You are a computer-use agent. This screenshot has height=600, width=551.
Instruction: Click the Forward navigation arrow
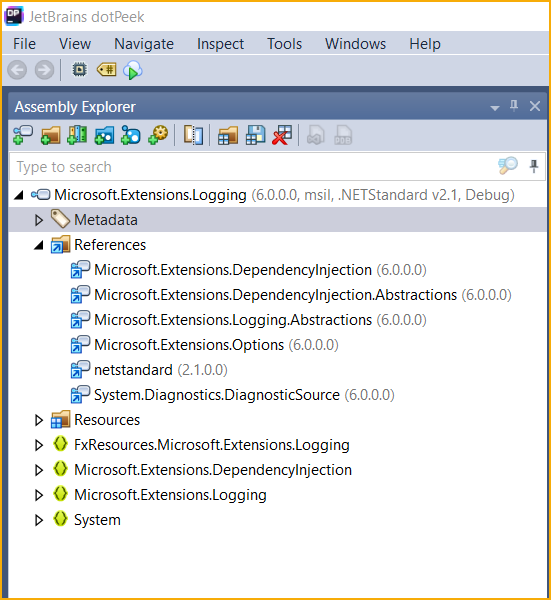tap(44, 70)
